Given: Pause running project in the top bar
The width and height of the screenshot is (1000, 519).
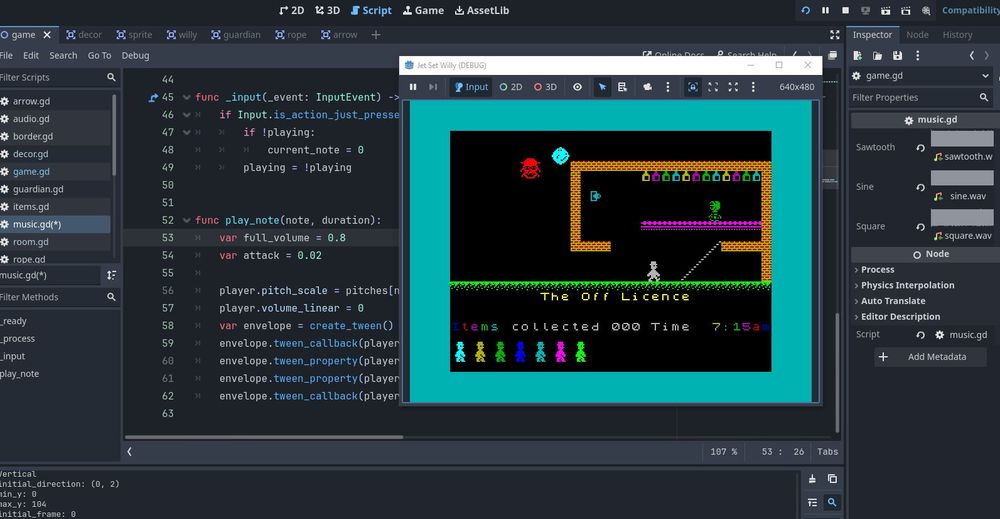Looking at the screenshot, I should point(825,10).
